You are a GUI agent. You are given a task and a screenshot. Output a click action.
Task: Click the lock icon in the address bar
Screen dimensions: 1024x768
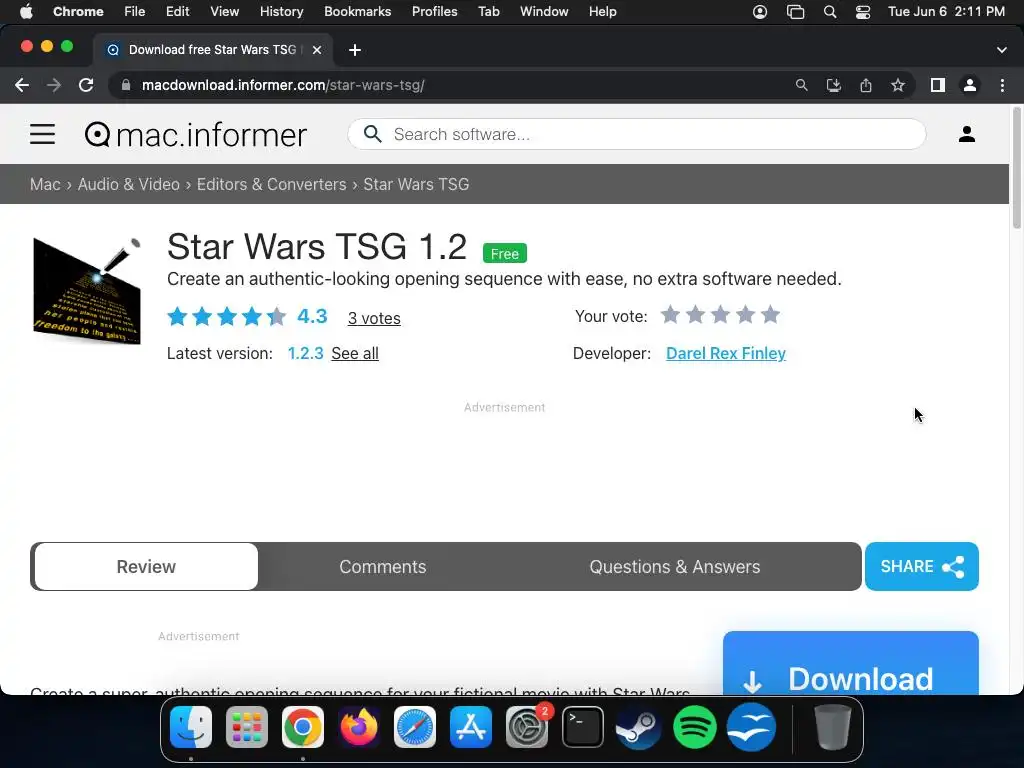[x=127, y=86]
